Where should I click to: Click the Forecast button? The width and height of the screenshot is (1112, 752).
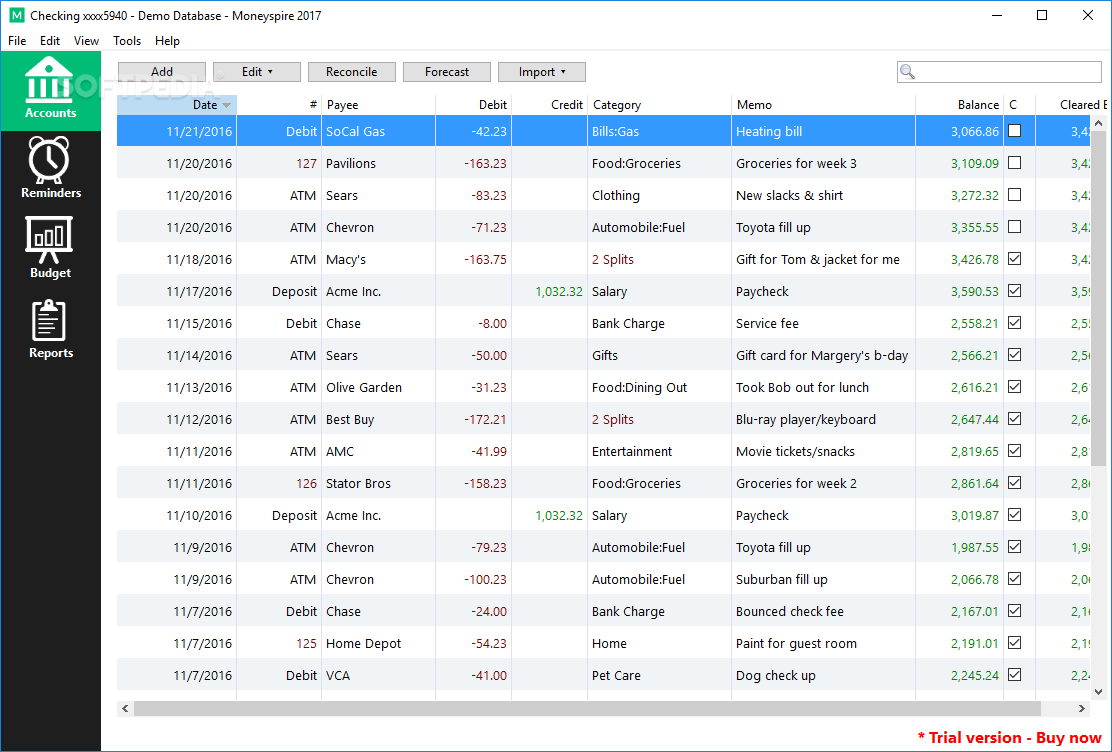(x=447, y=72)
